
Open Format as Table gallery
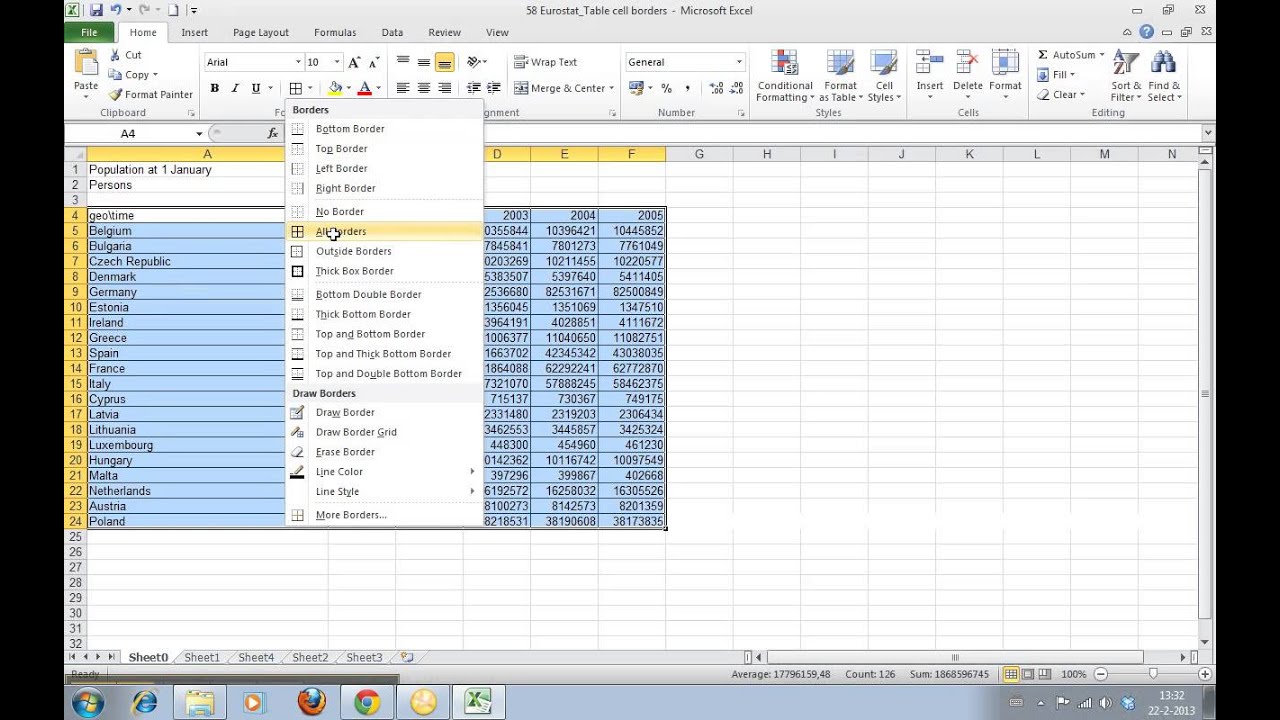(x=838, y=76)
